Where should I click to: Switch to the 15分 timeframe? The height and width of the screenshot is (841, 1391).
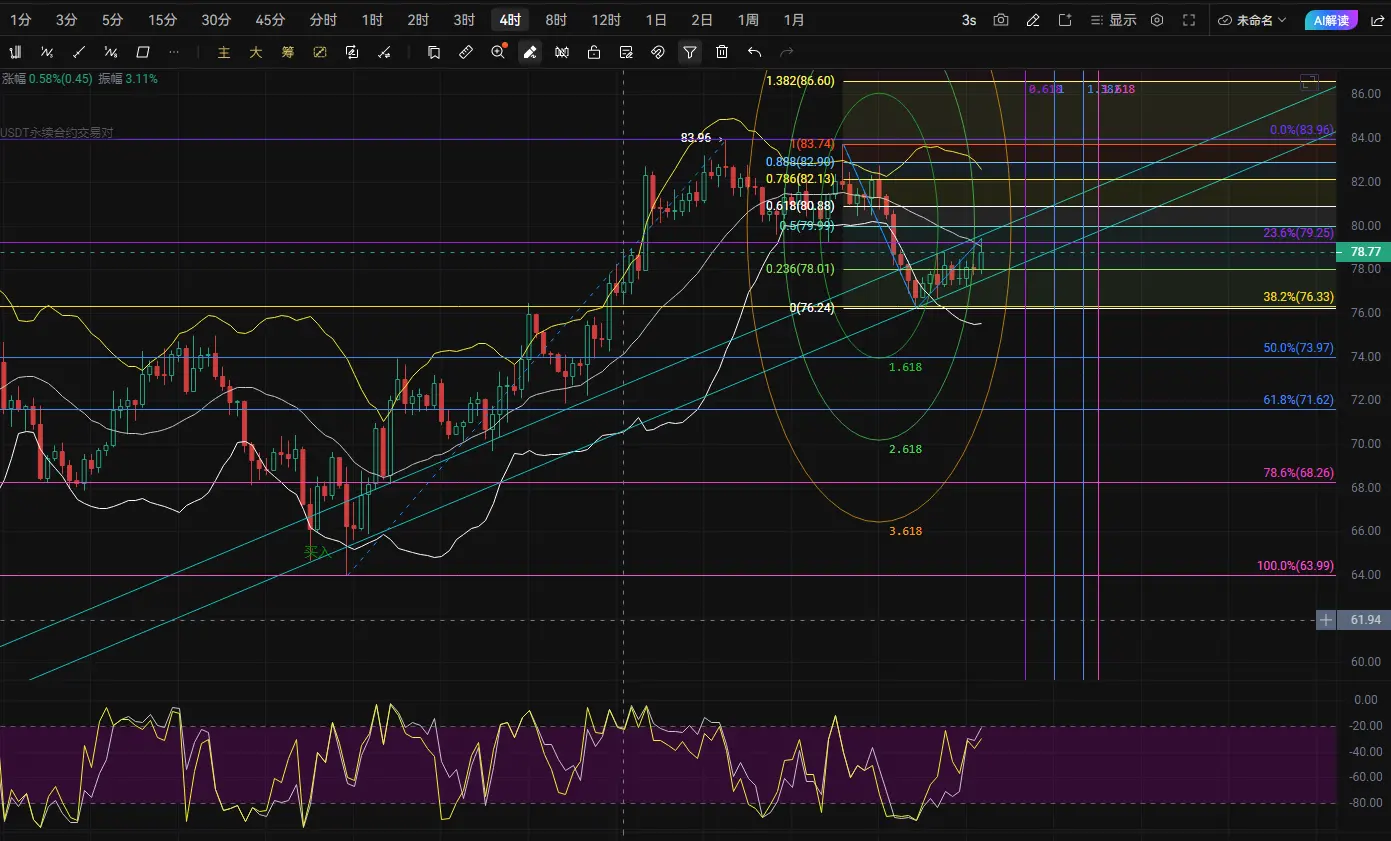click(162, 20)
